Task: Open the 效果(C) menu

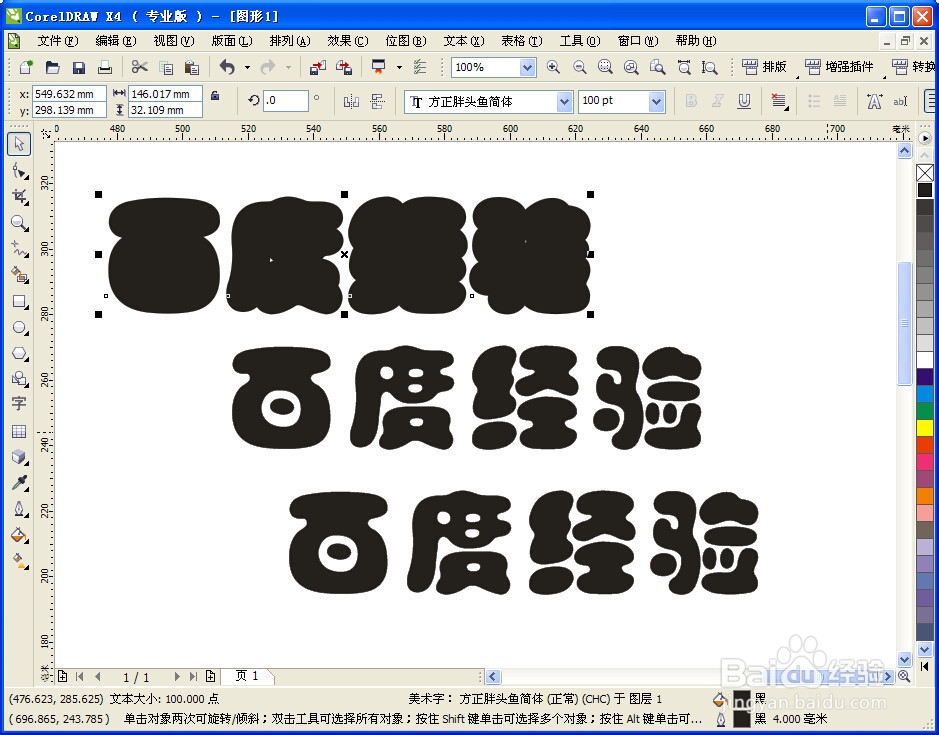Action: (347, 41)
